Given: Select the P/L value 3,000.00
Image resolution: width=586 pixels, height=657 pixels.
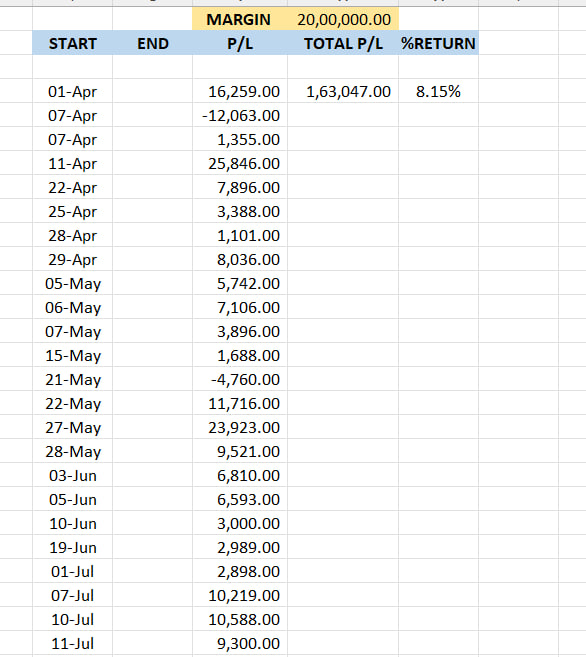Looking at the screenshot, I should coord(240,524).
